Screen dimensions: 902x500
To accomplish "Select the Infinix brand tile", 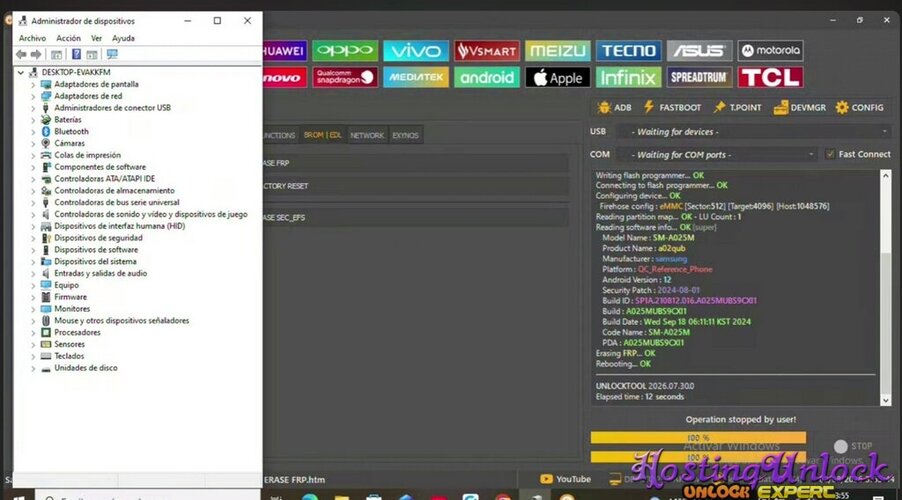I will tap(628, 77).
